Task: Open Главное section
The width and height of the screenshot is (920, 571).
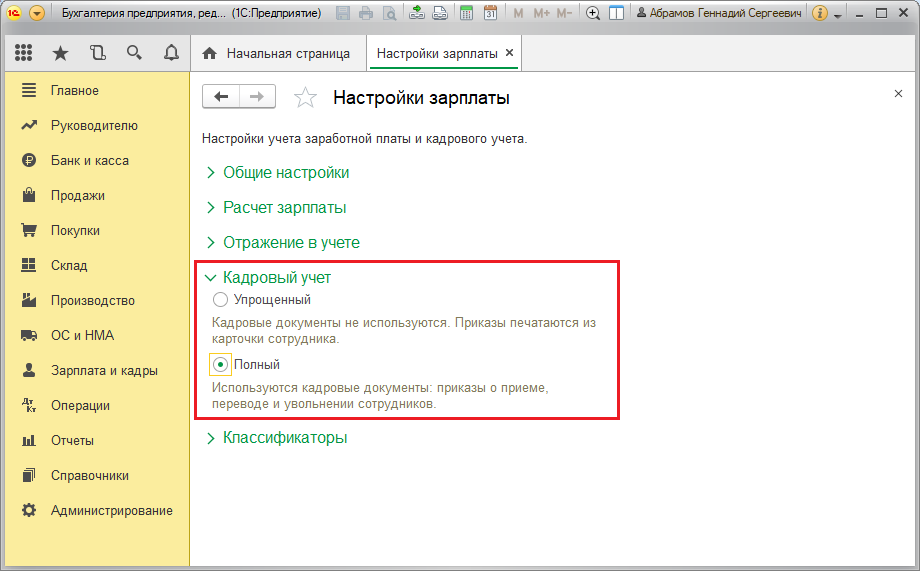Action: pyautogui.click(x=97, y=90)
